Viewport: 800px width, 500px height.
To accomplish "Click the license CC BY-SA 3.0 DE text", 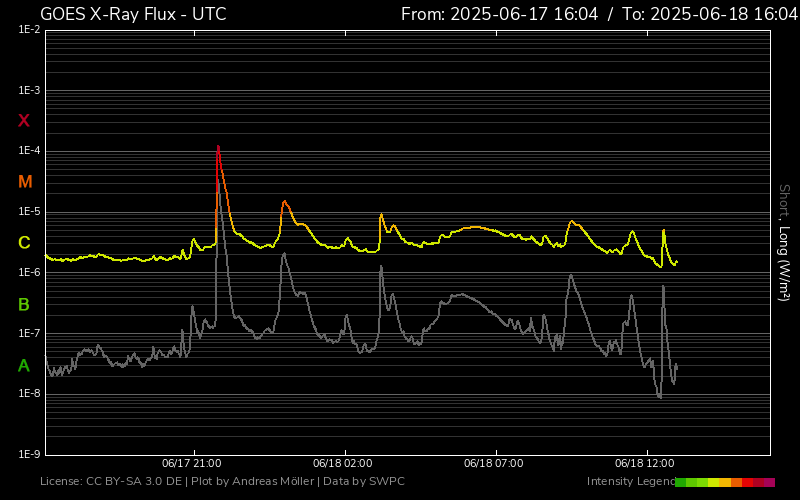I will pyautogui.click(x=111, y=482).
